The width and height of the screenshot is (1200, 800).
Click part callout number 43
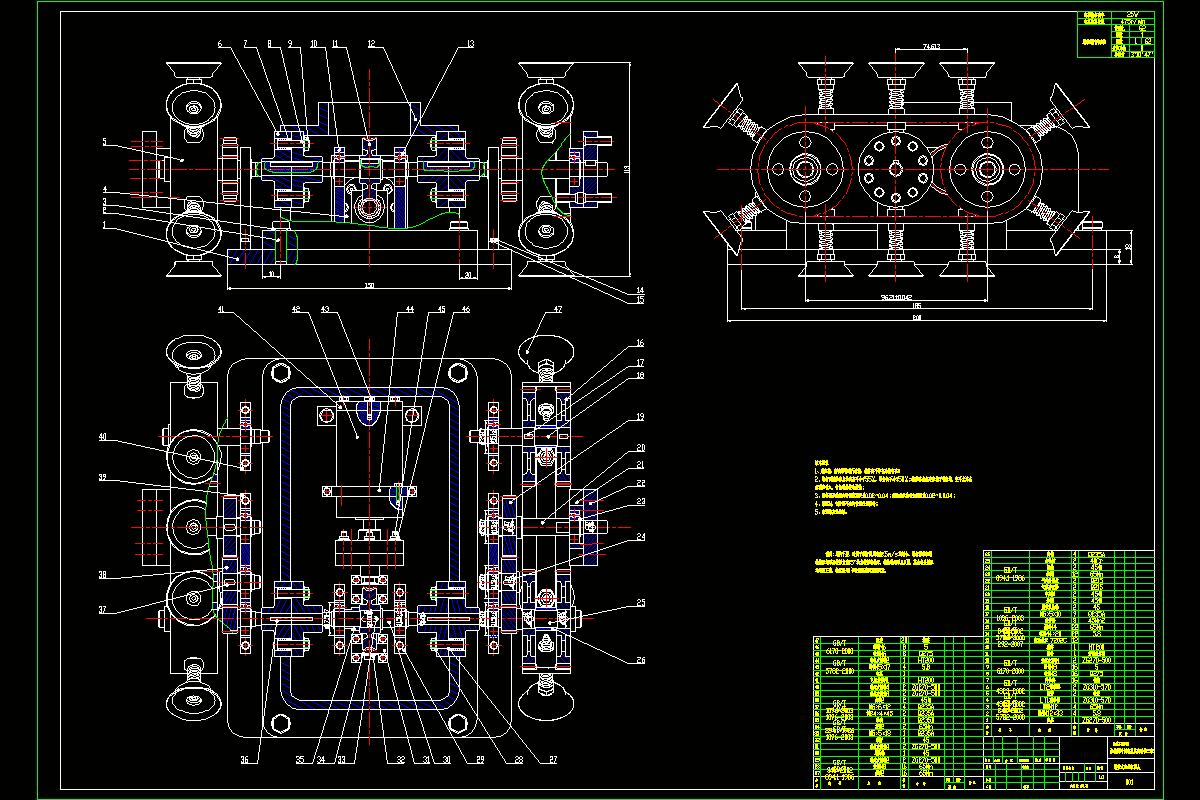(x=324, y=309)
